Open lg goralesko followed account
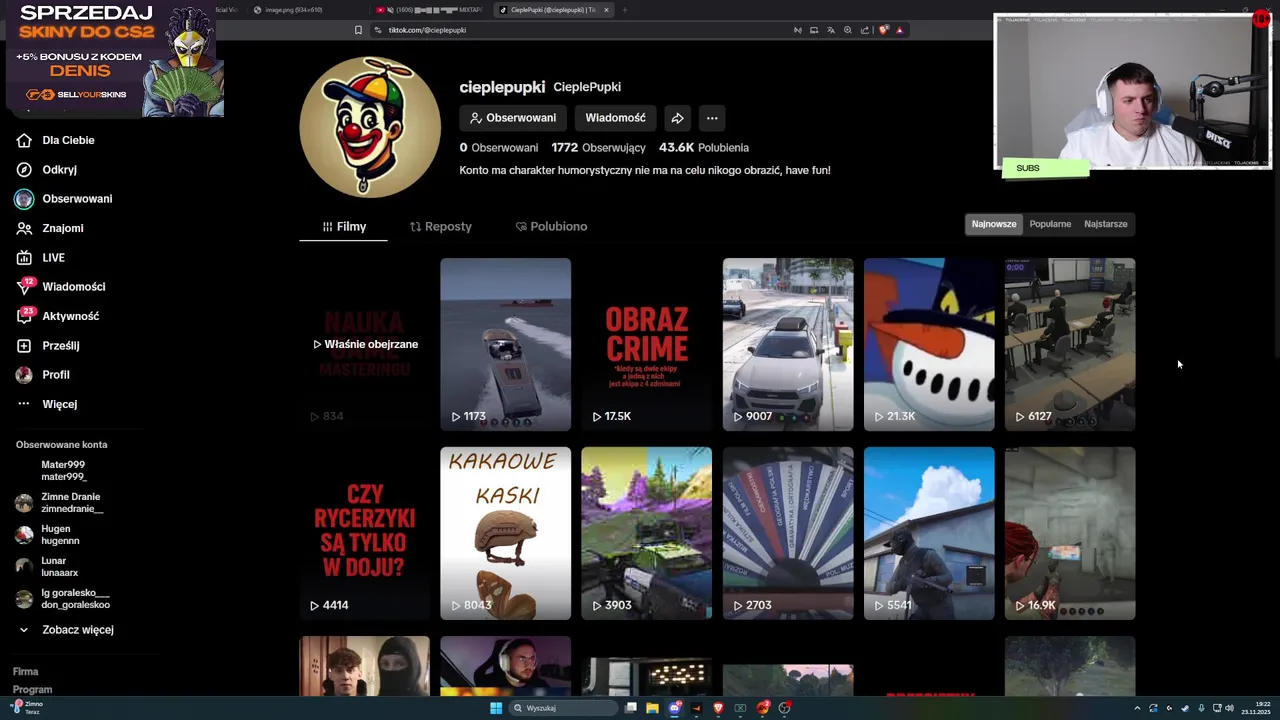 [x=63, y=599]
